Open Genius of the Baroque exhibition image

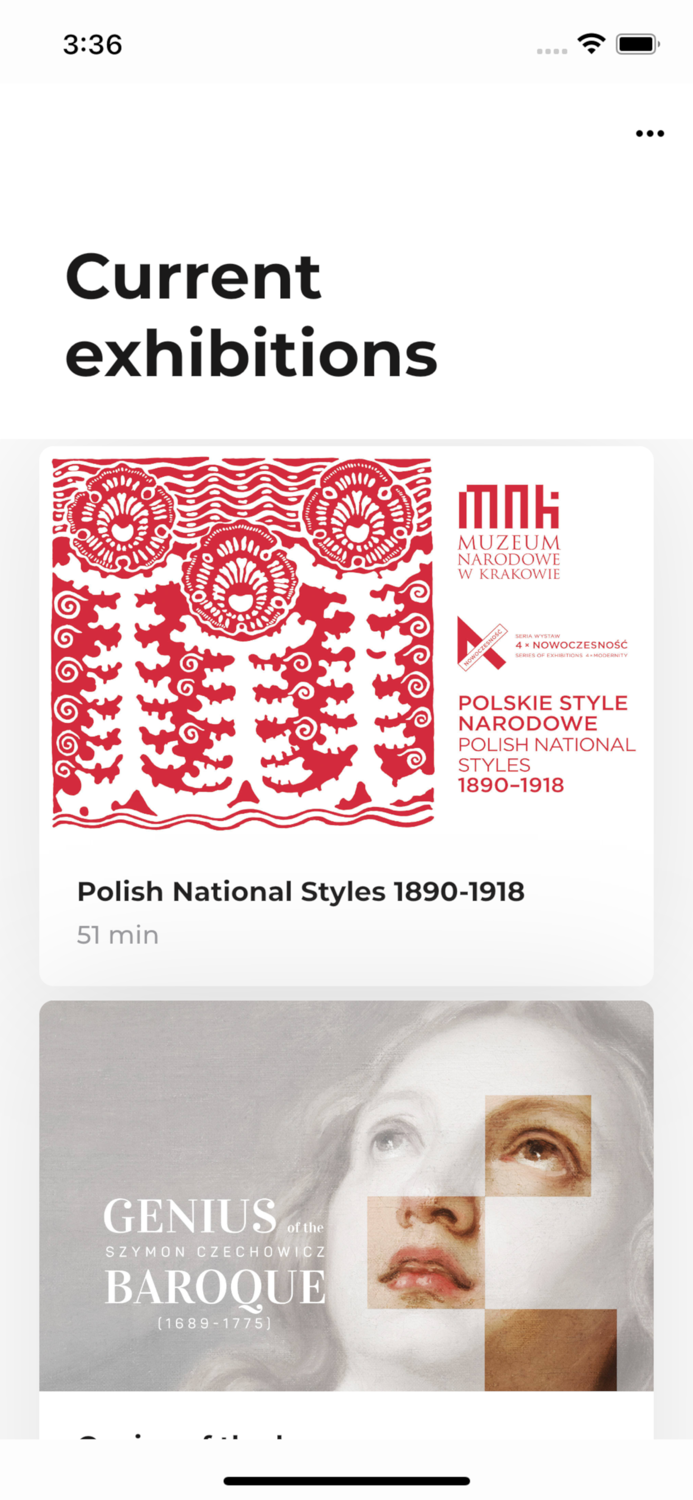tap(346, 1195)
